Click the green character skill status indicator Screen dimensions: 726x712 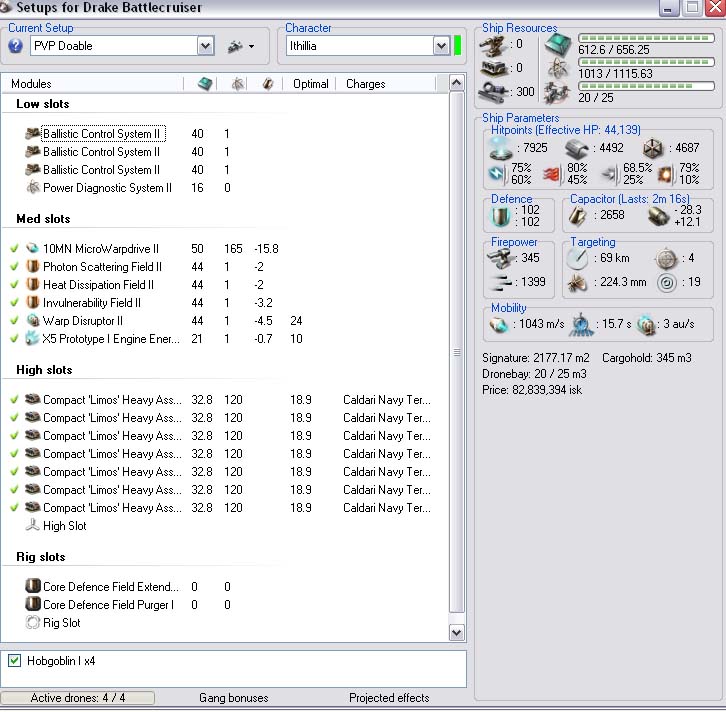pyautogui.click(x=457, y=46)
